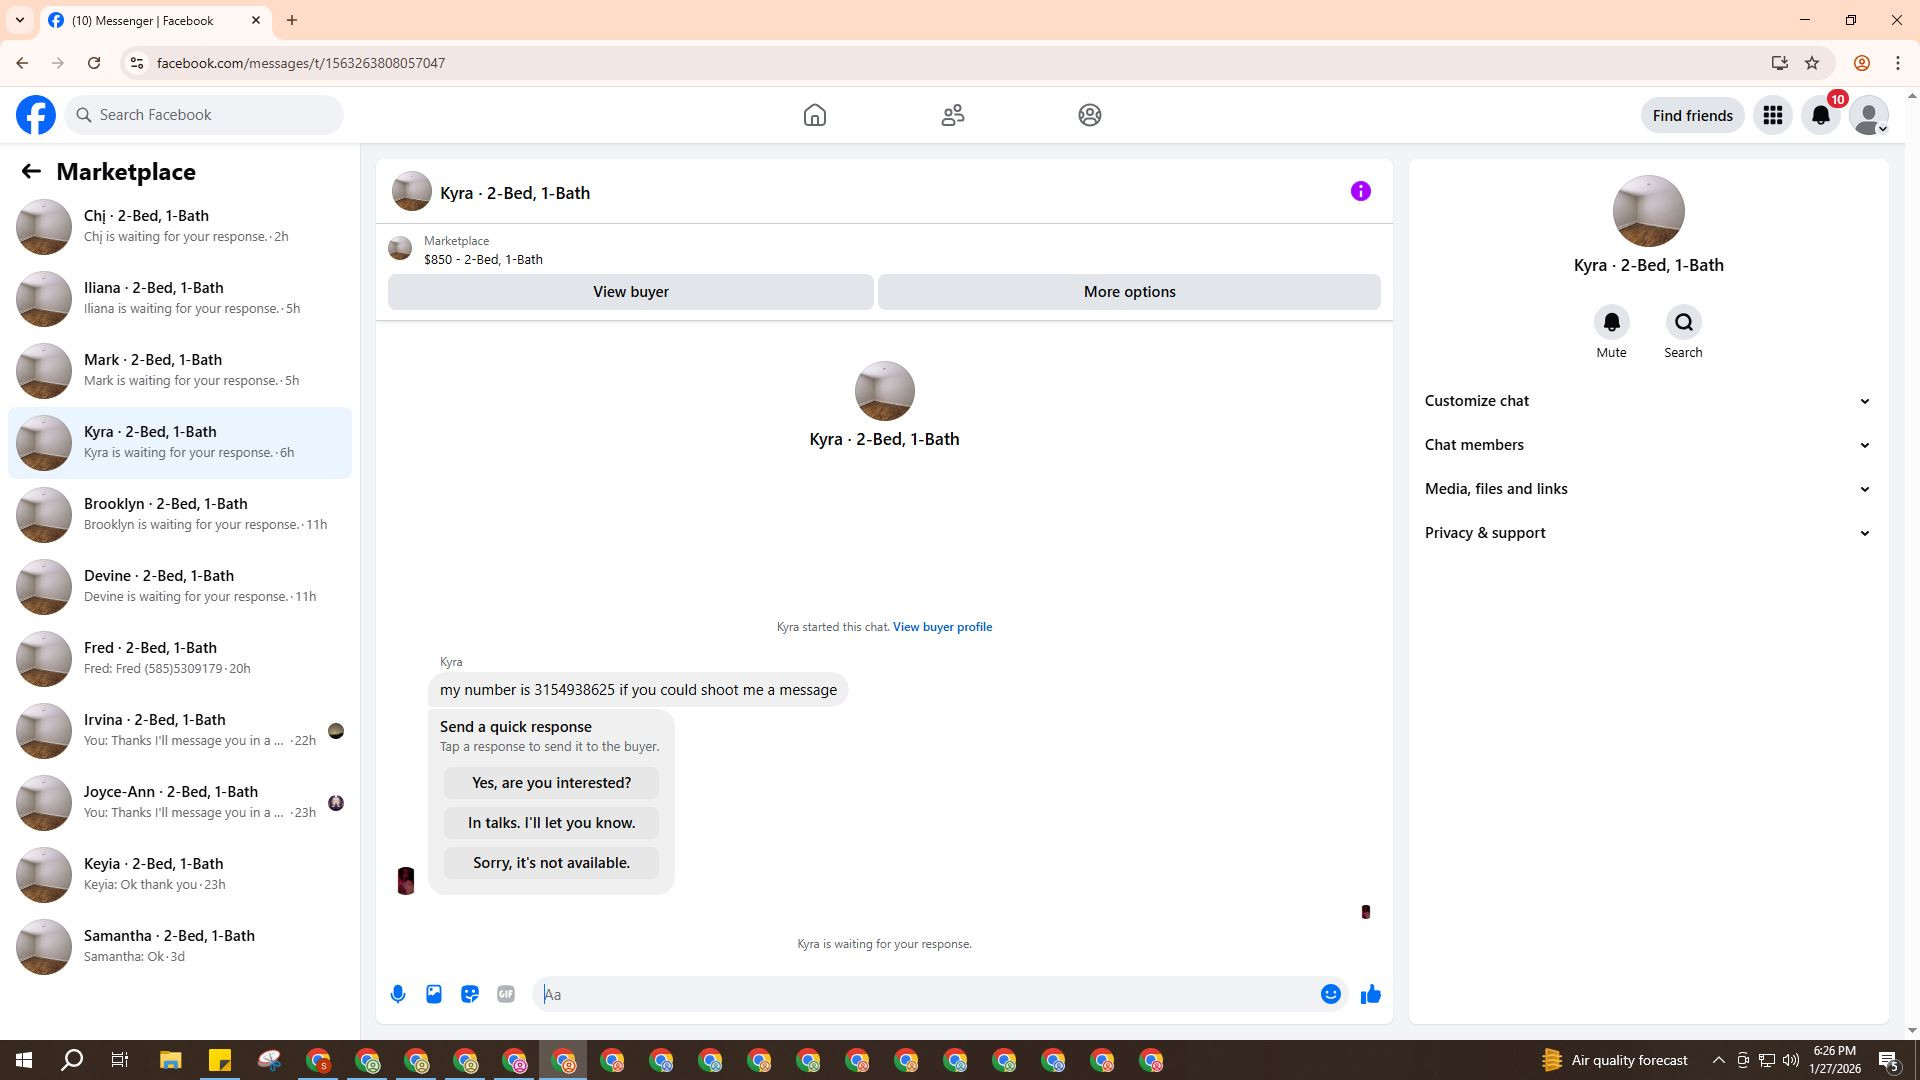Image resolution: width=1920 pixels, height=1080 pixels.
Task: Open the Brooklyn 2-Bed conversation
Action: pyautogui.click(x=180, y=514)
